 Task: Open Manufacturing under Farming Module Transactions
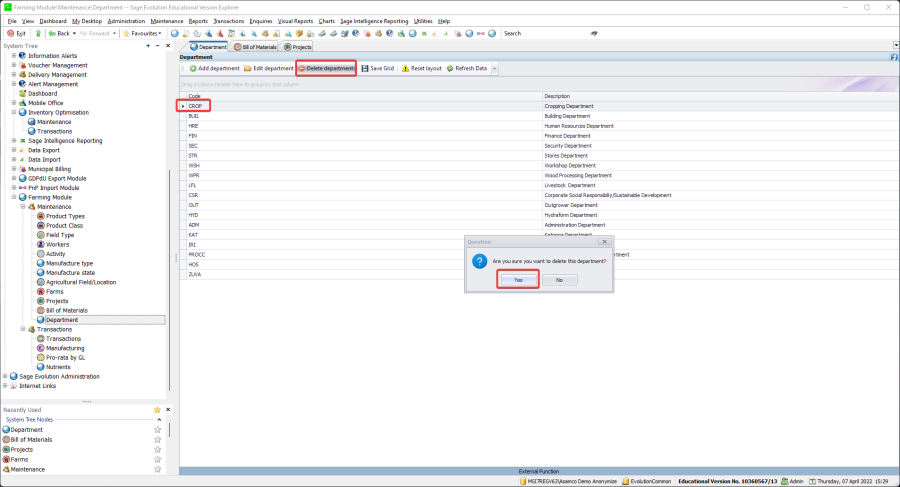click(65, 348)
